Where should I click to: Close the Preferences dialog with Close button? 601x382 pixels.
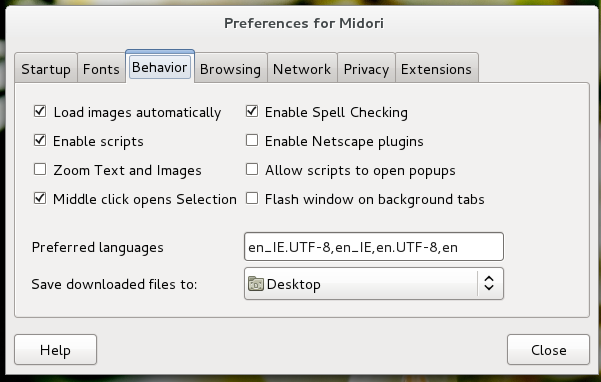click(x=548, y=350)
